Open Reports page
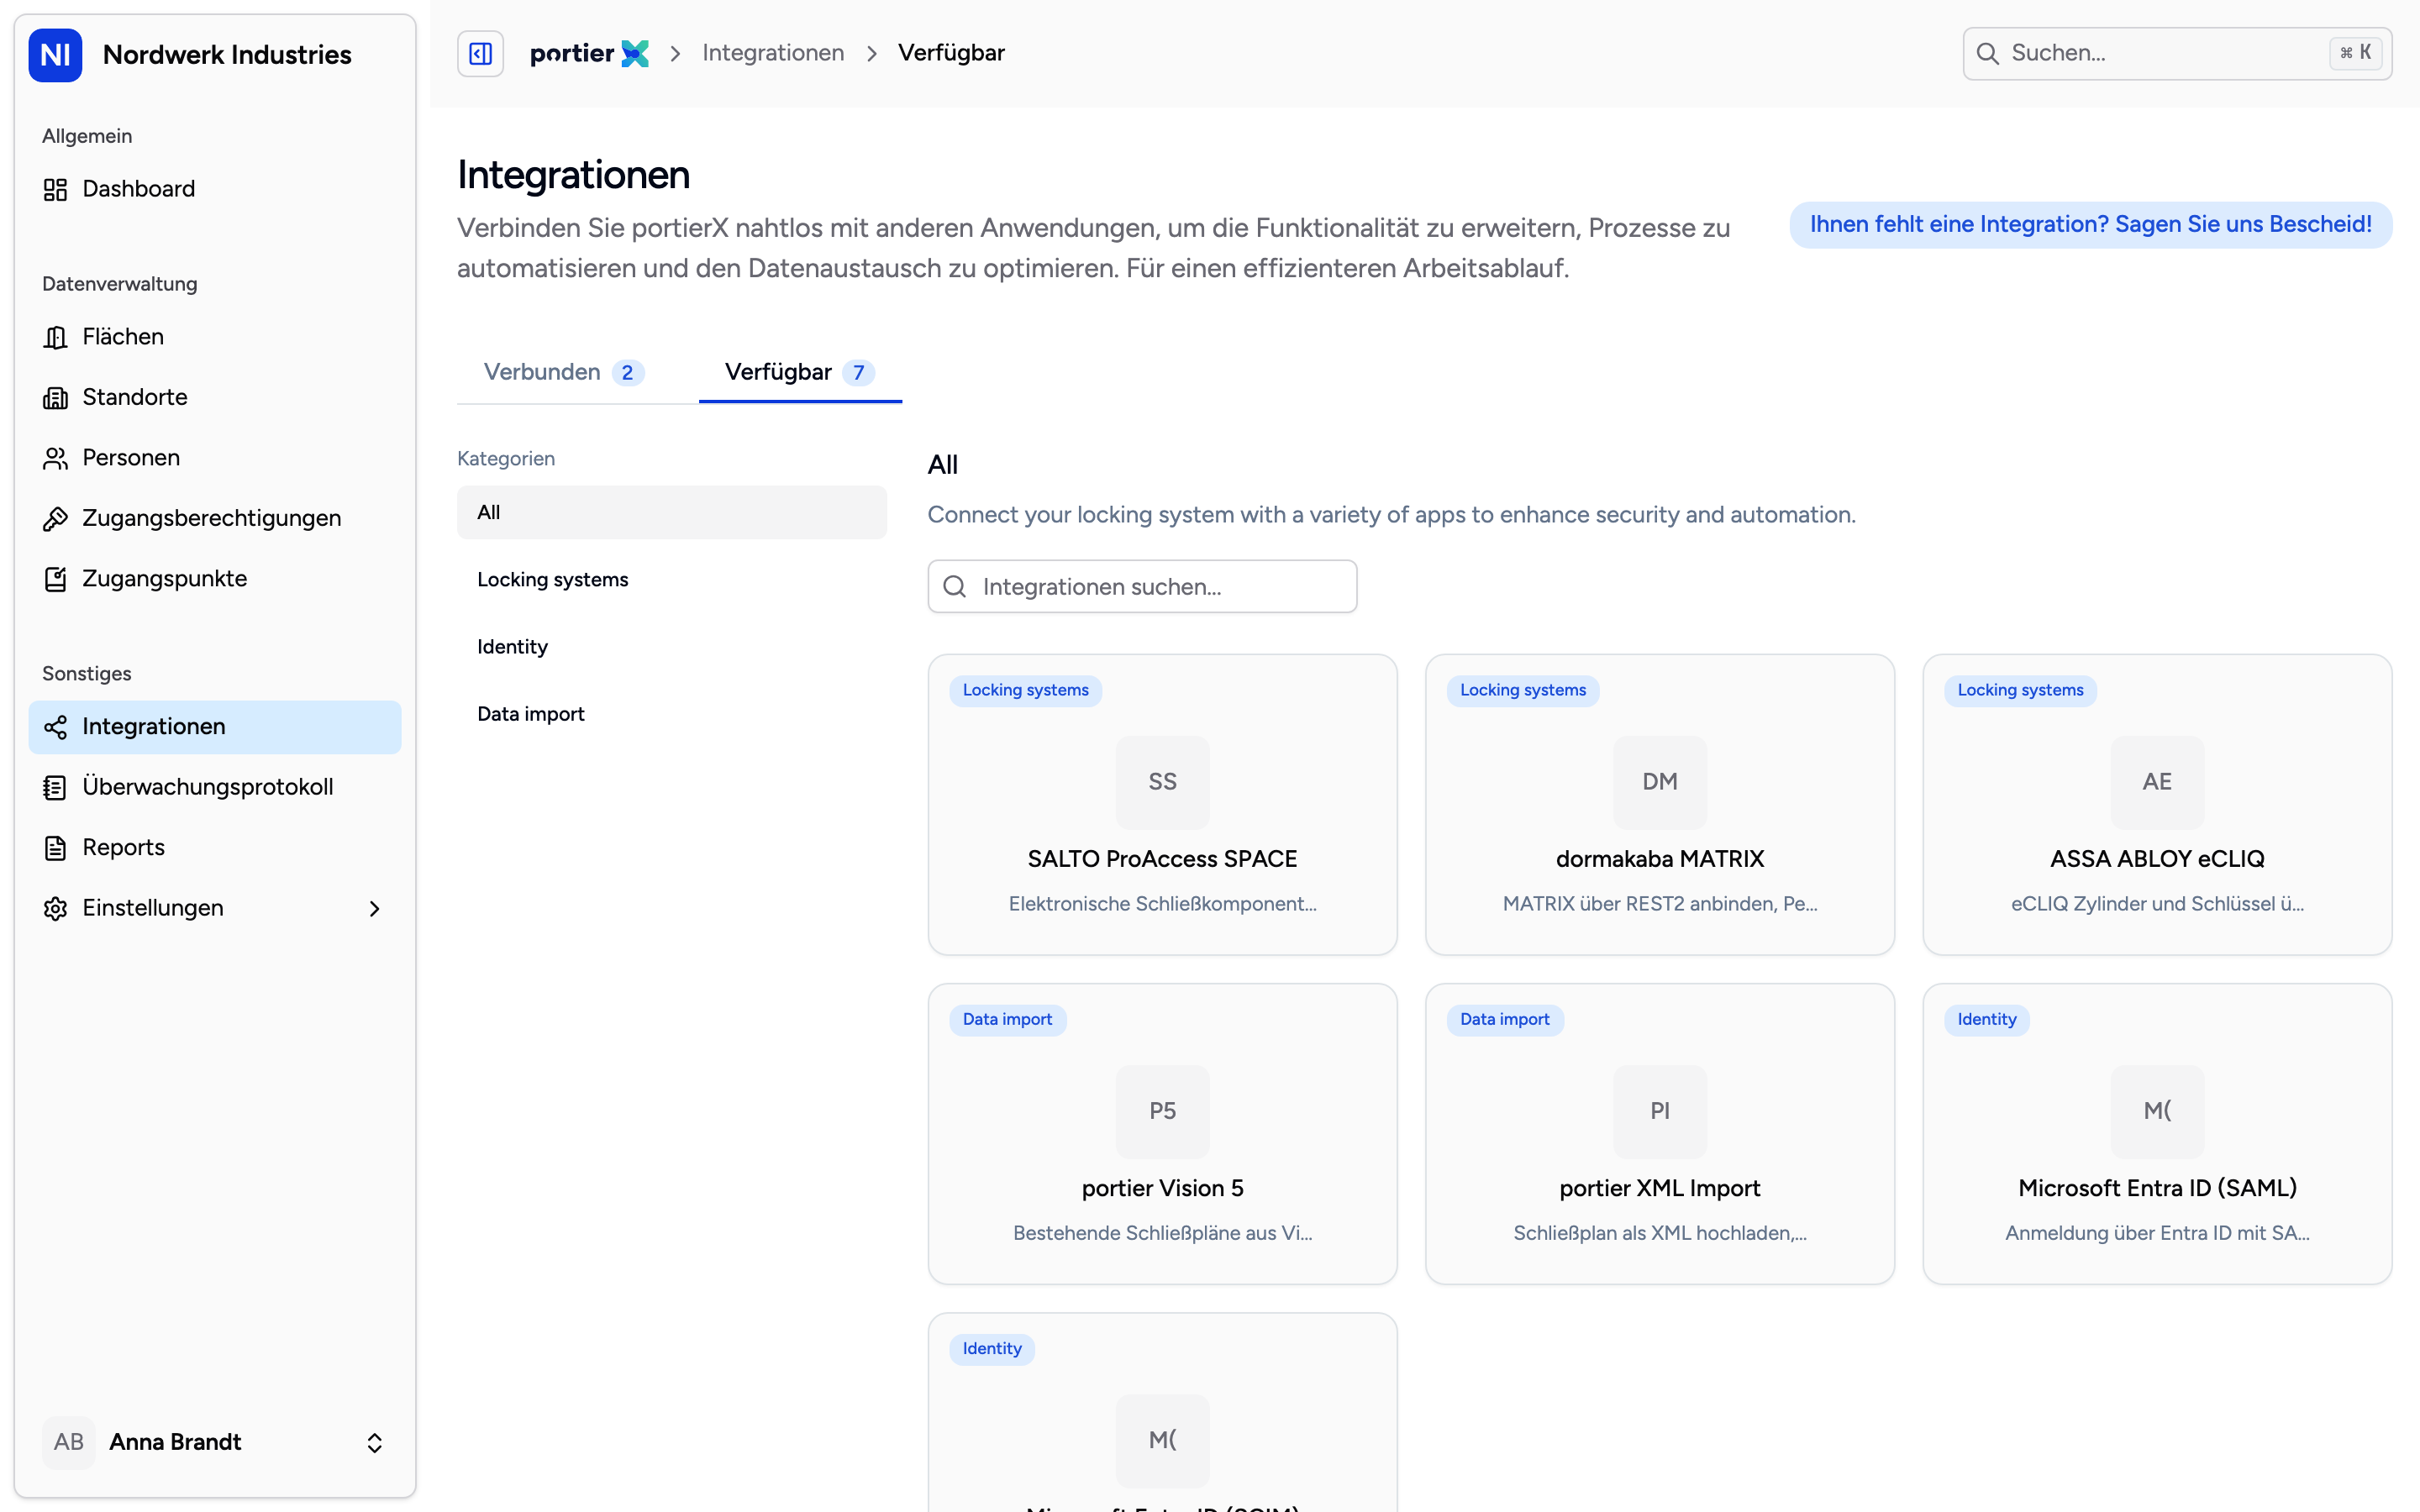The image size is (2420, 1512). pos(215,848)
